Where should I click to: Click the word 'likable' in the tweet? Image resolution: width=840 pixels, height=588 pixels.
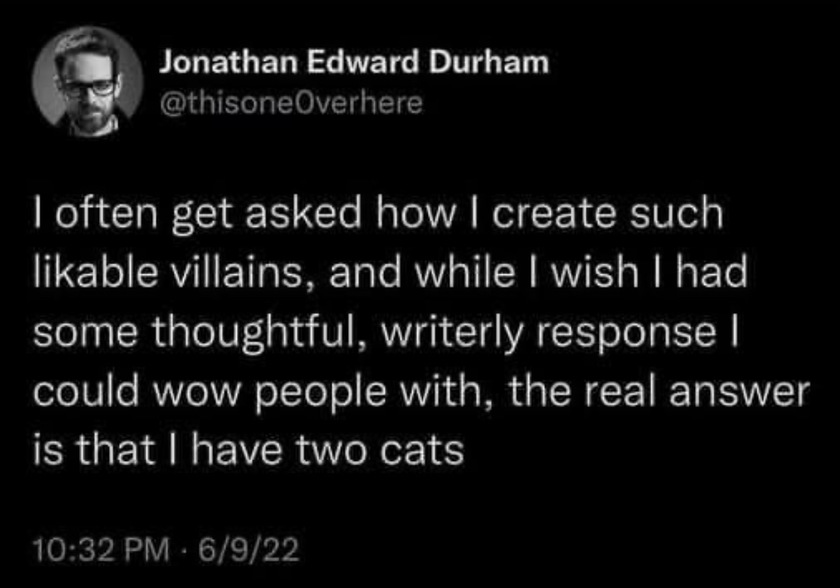(96, 272)
